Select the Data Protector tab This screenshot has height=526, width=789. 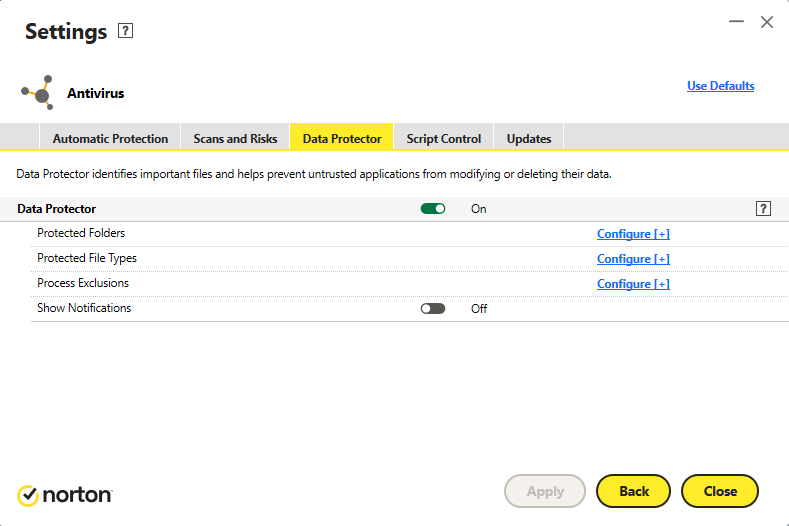coord(342,138)
